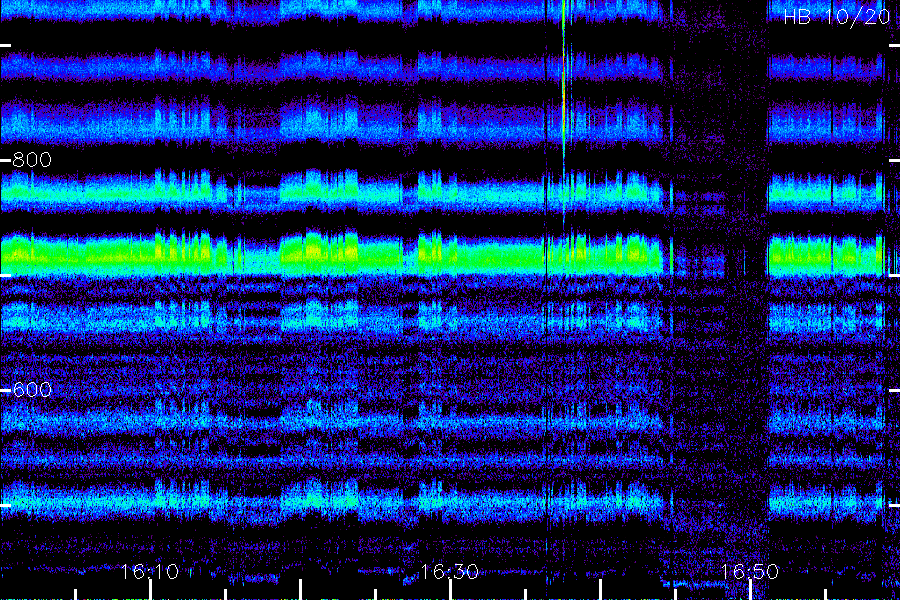Click the 16:50 time axis label
Image resolution: width=900 pixels, height=600 pixels.
(x=750, y=571)
